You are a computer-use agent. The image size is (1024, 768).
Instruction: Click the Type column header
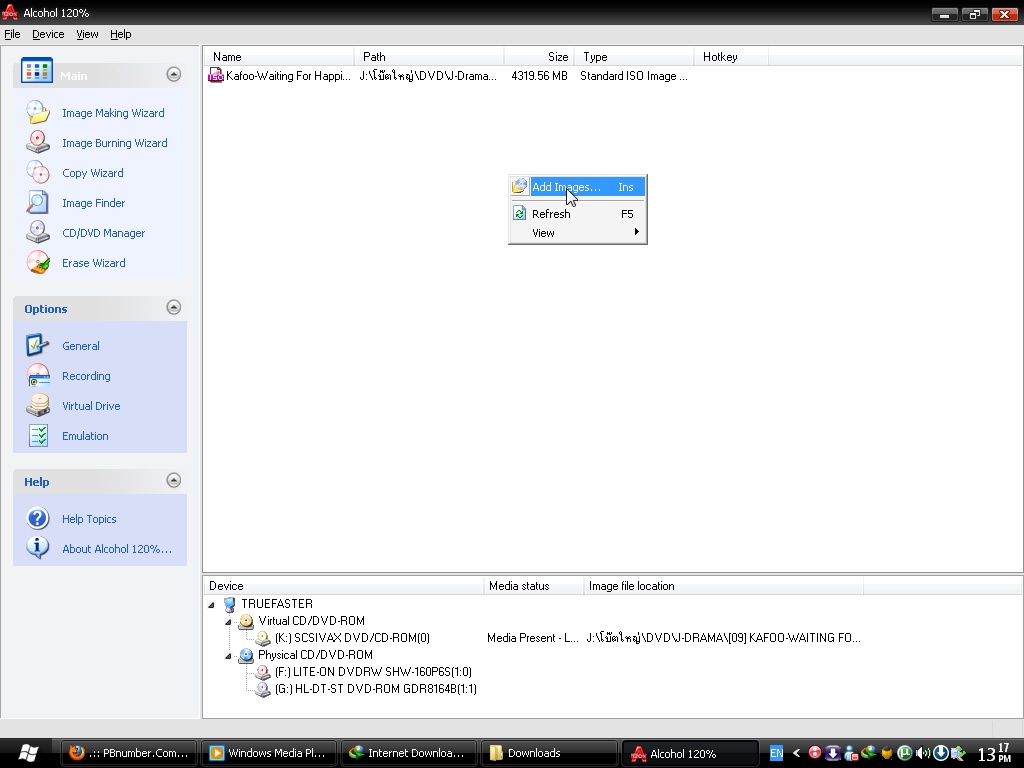[x=634, y=57]
